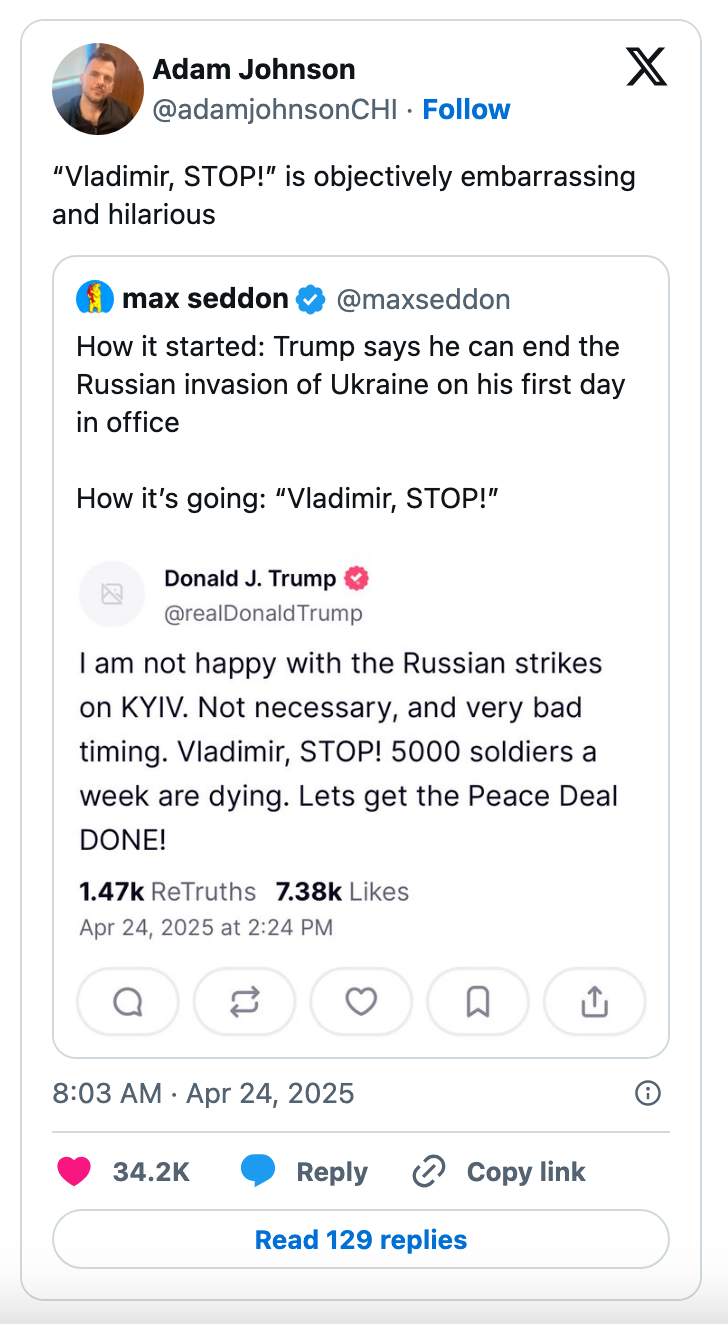
Task: Click the share icon under Trump's post
Action: [594, 1001]
